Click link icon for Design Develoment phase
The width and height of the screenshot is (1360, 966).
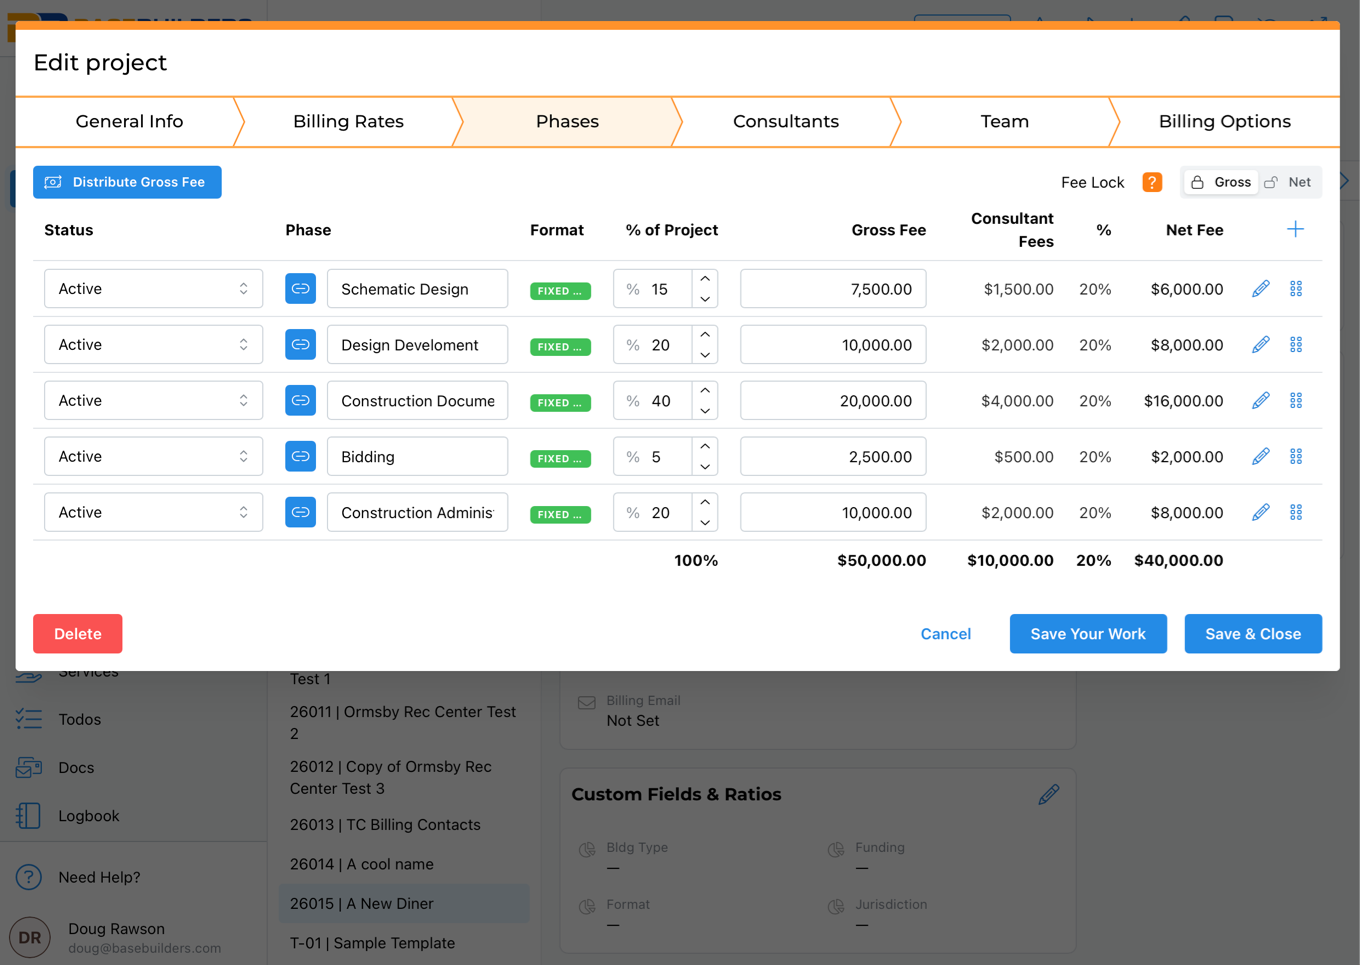click(x=300, y=345)
